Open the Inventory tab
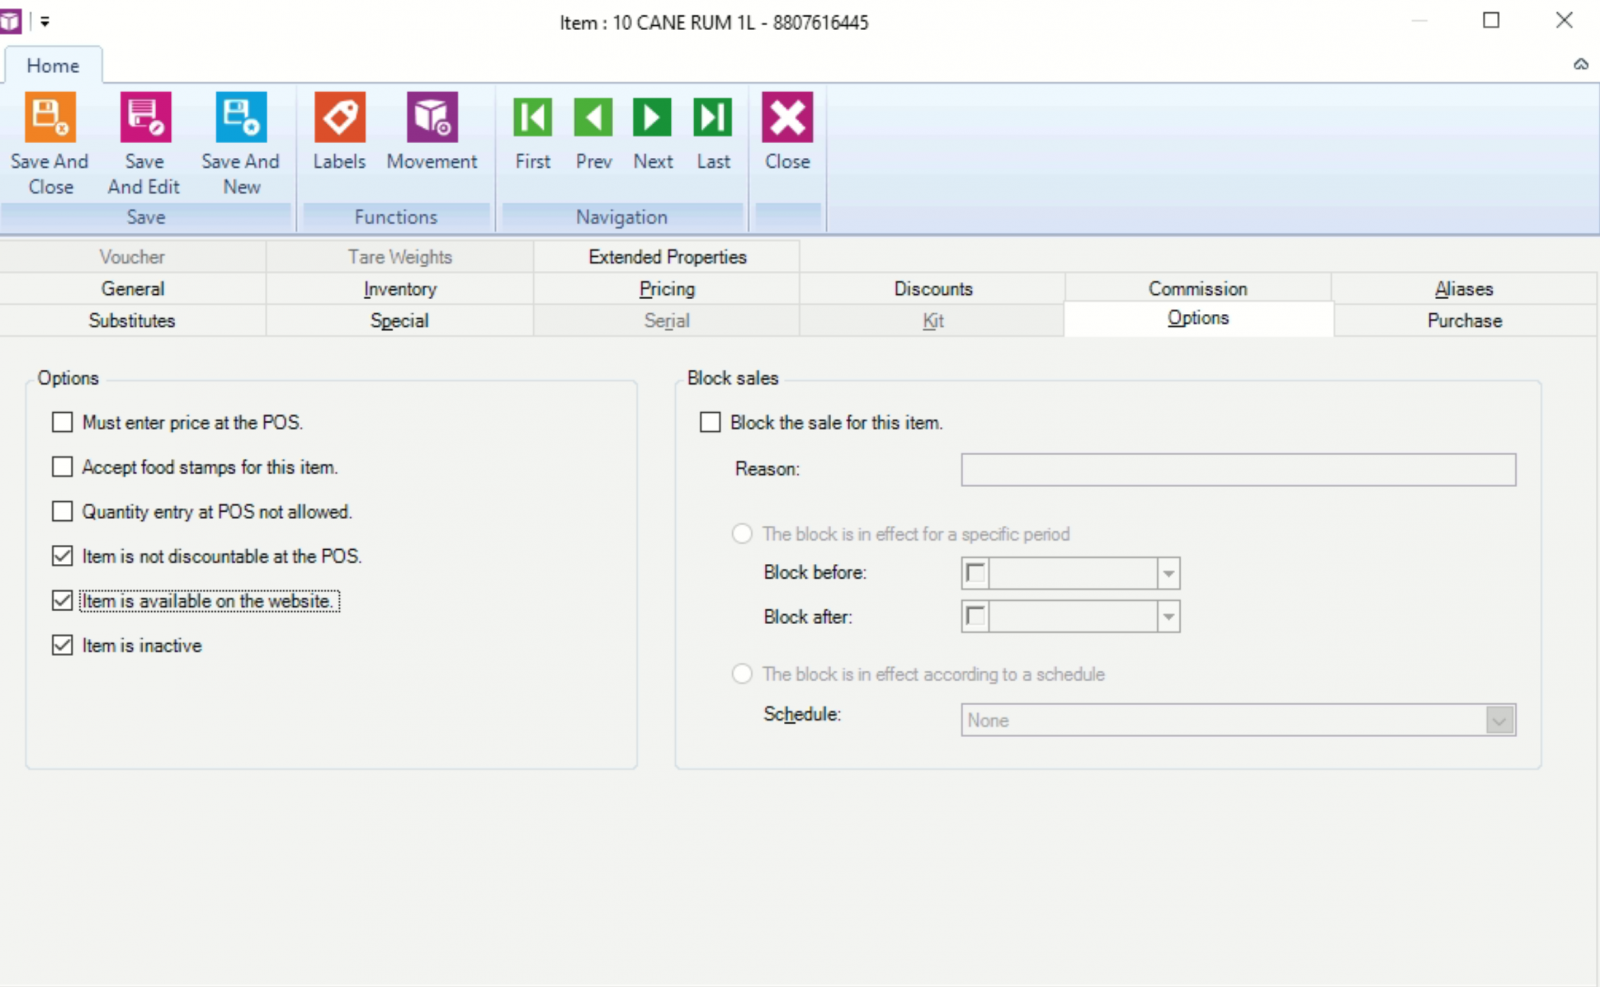Viewport: 1600px width, 987px height. [400, 289]
